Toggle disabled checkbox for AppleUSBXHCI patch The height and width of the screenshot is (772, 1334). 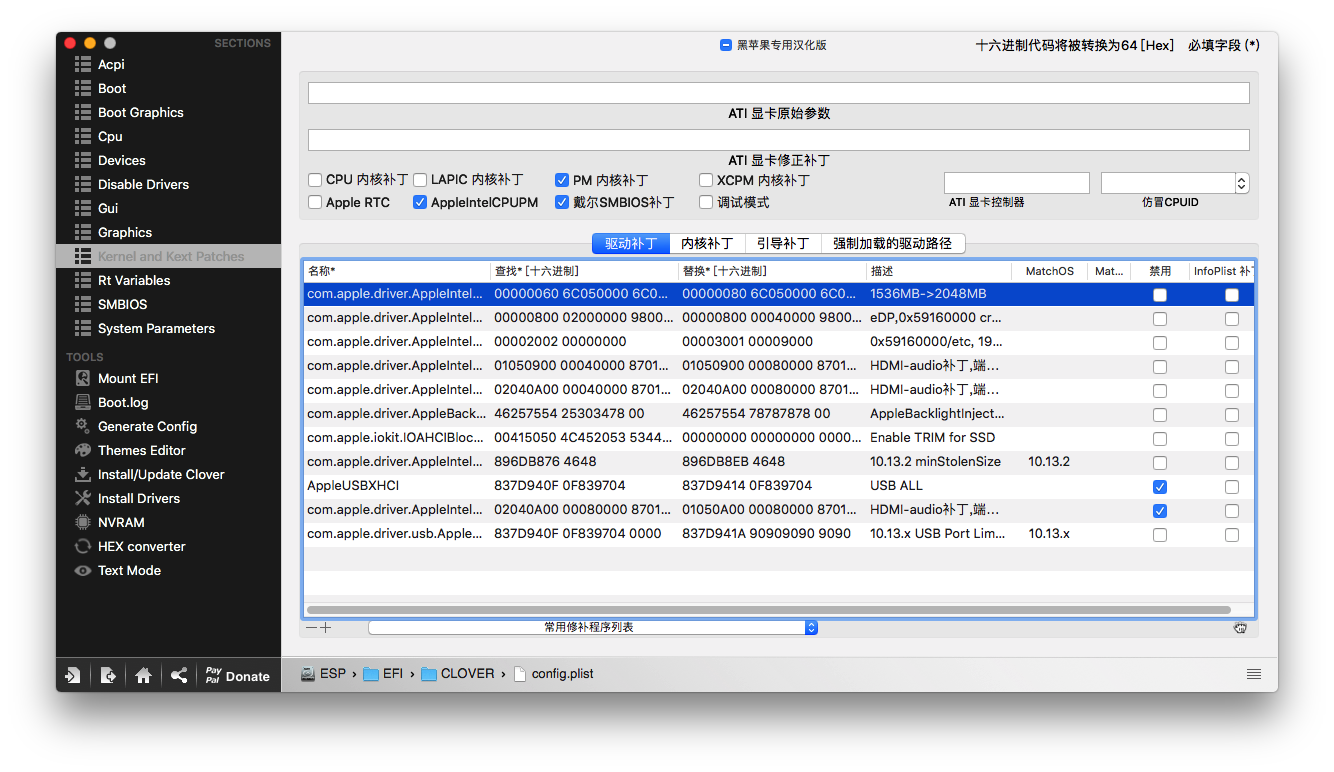tap(1159, 487)
